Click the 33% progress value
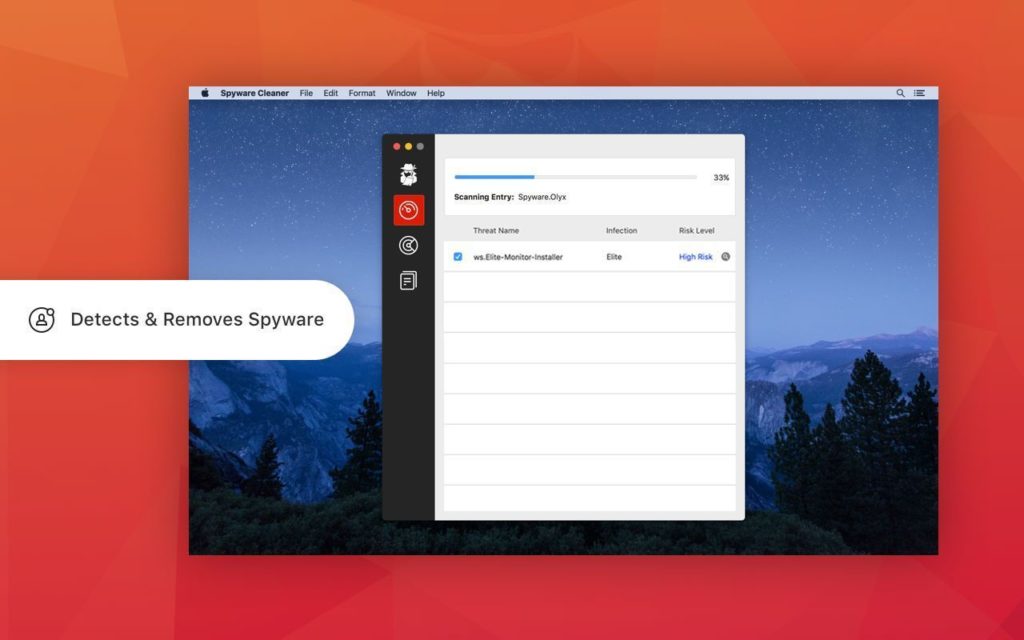 click(721, 178)
